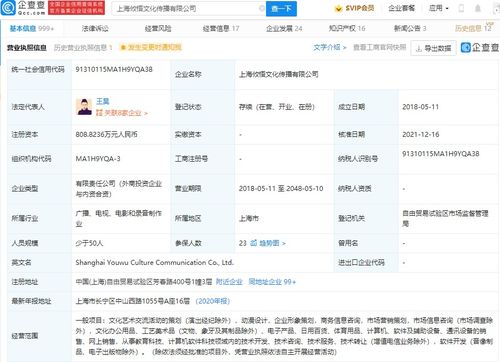Click the 营业期限 value 2018-05-11 至 2048-05-10
This screenshot has width=500, height=362.
pos(281,189)
